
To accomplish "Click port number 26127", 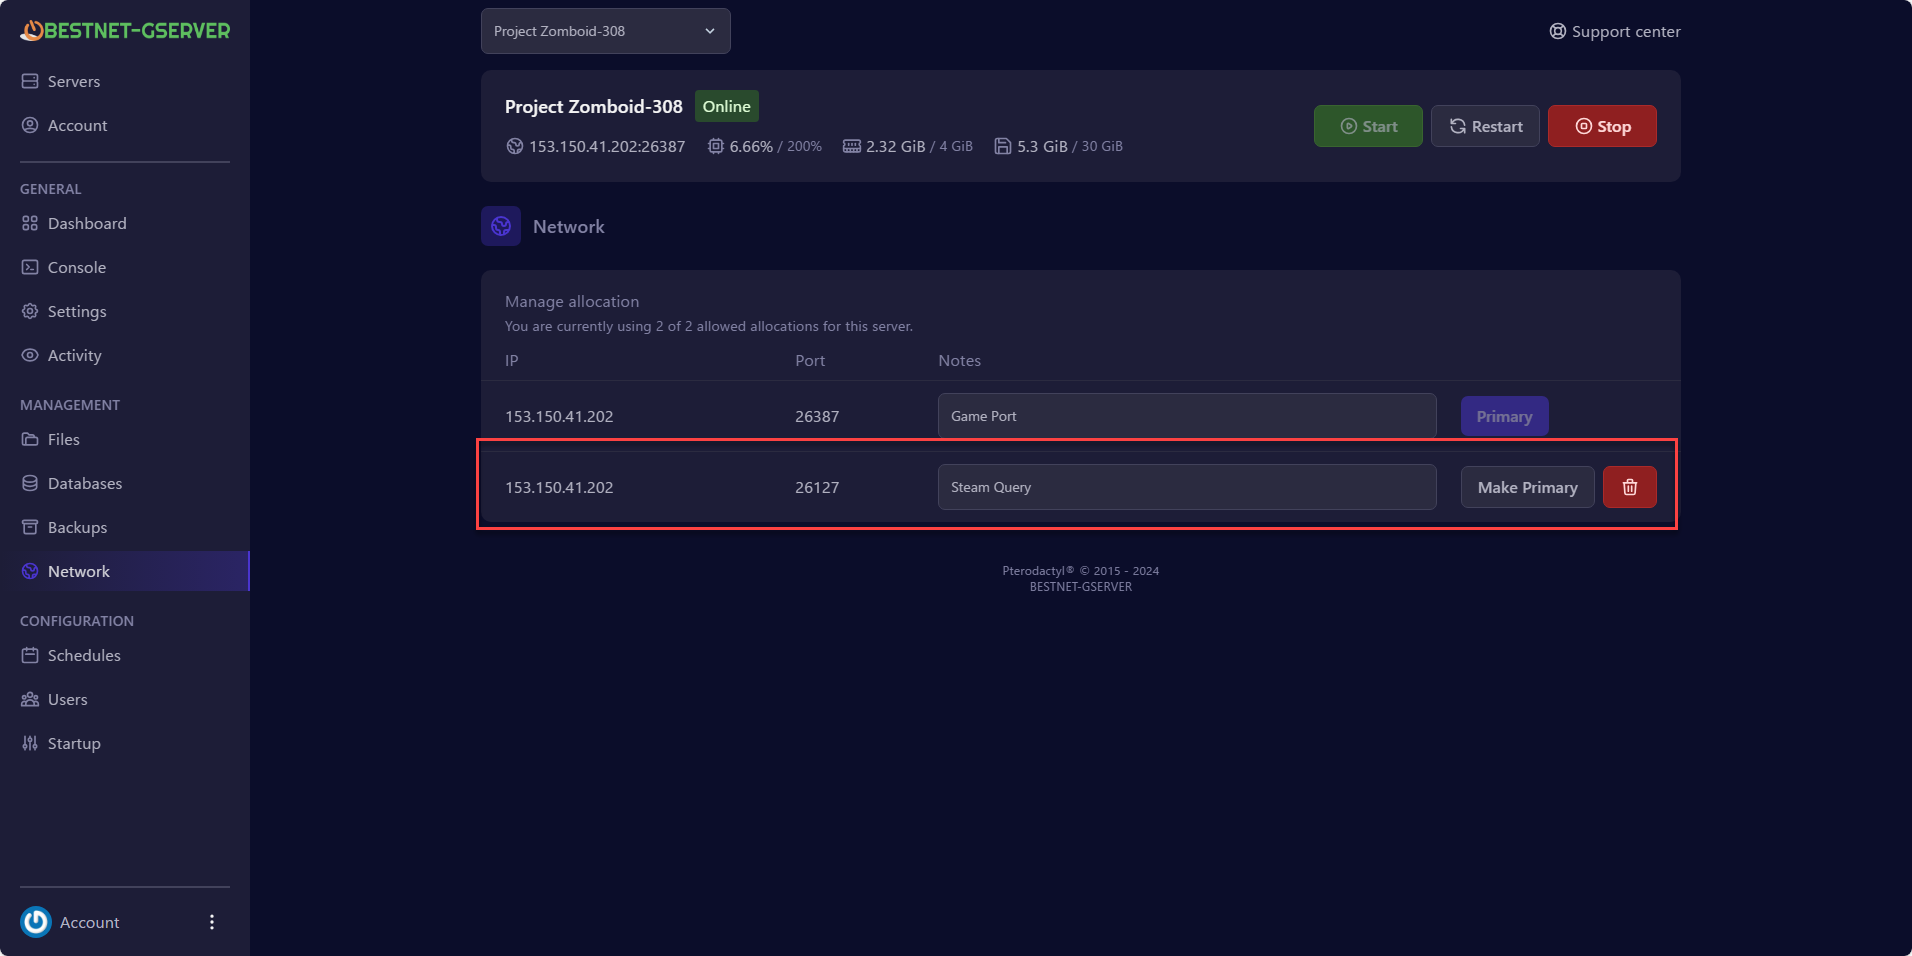I will [x=817, y=487].
